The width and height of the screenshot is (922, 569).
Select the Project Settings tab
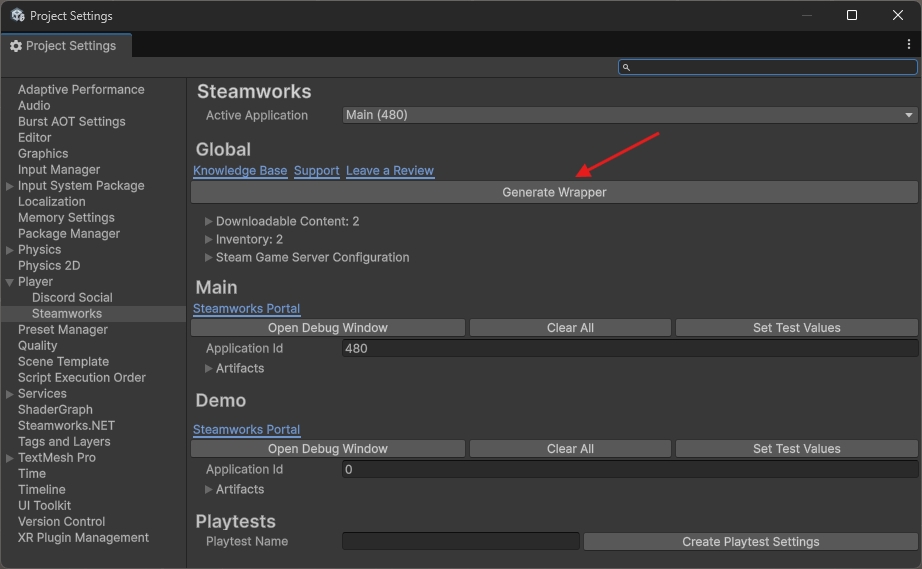66,46
